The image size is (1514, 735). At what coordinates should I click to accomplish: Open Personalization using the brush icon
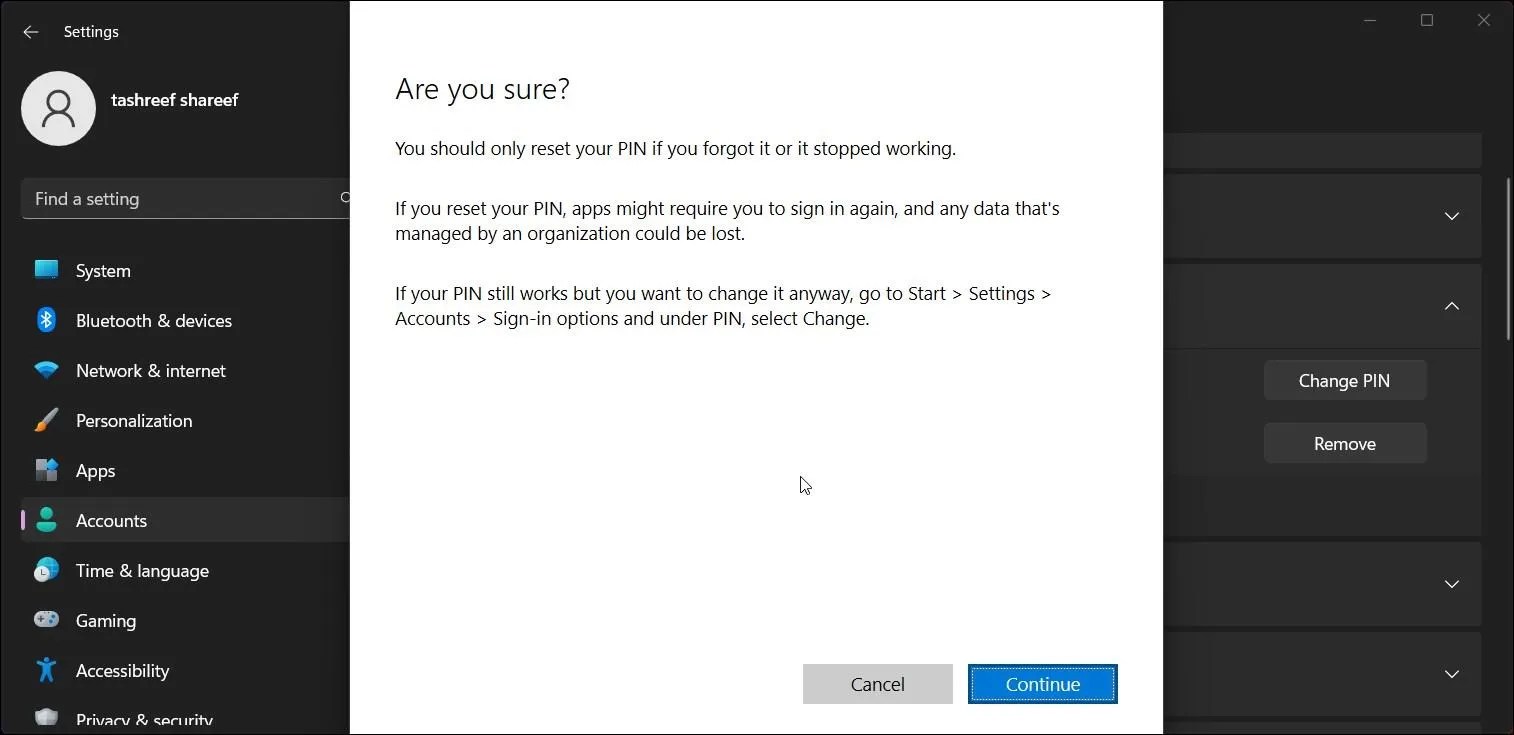[46, 420]
